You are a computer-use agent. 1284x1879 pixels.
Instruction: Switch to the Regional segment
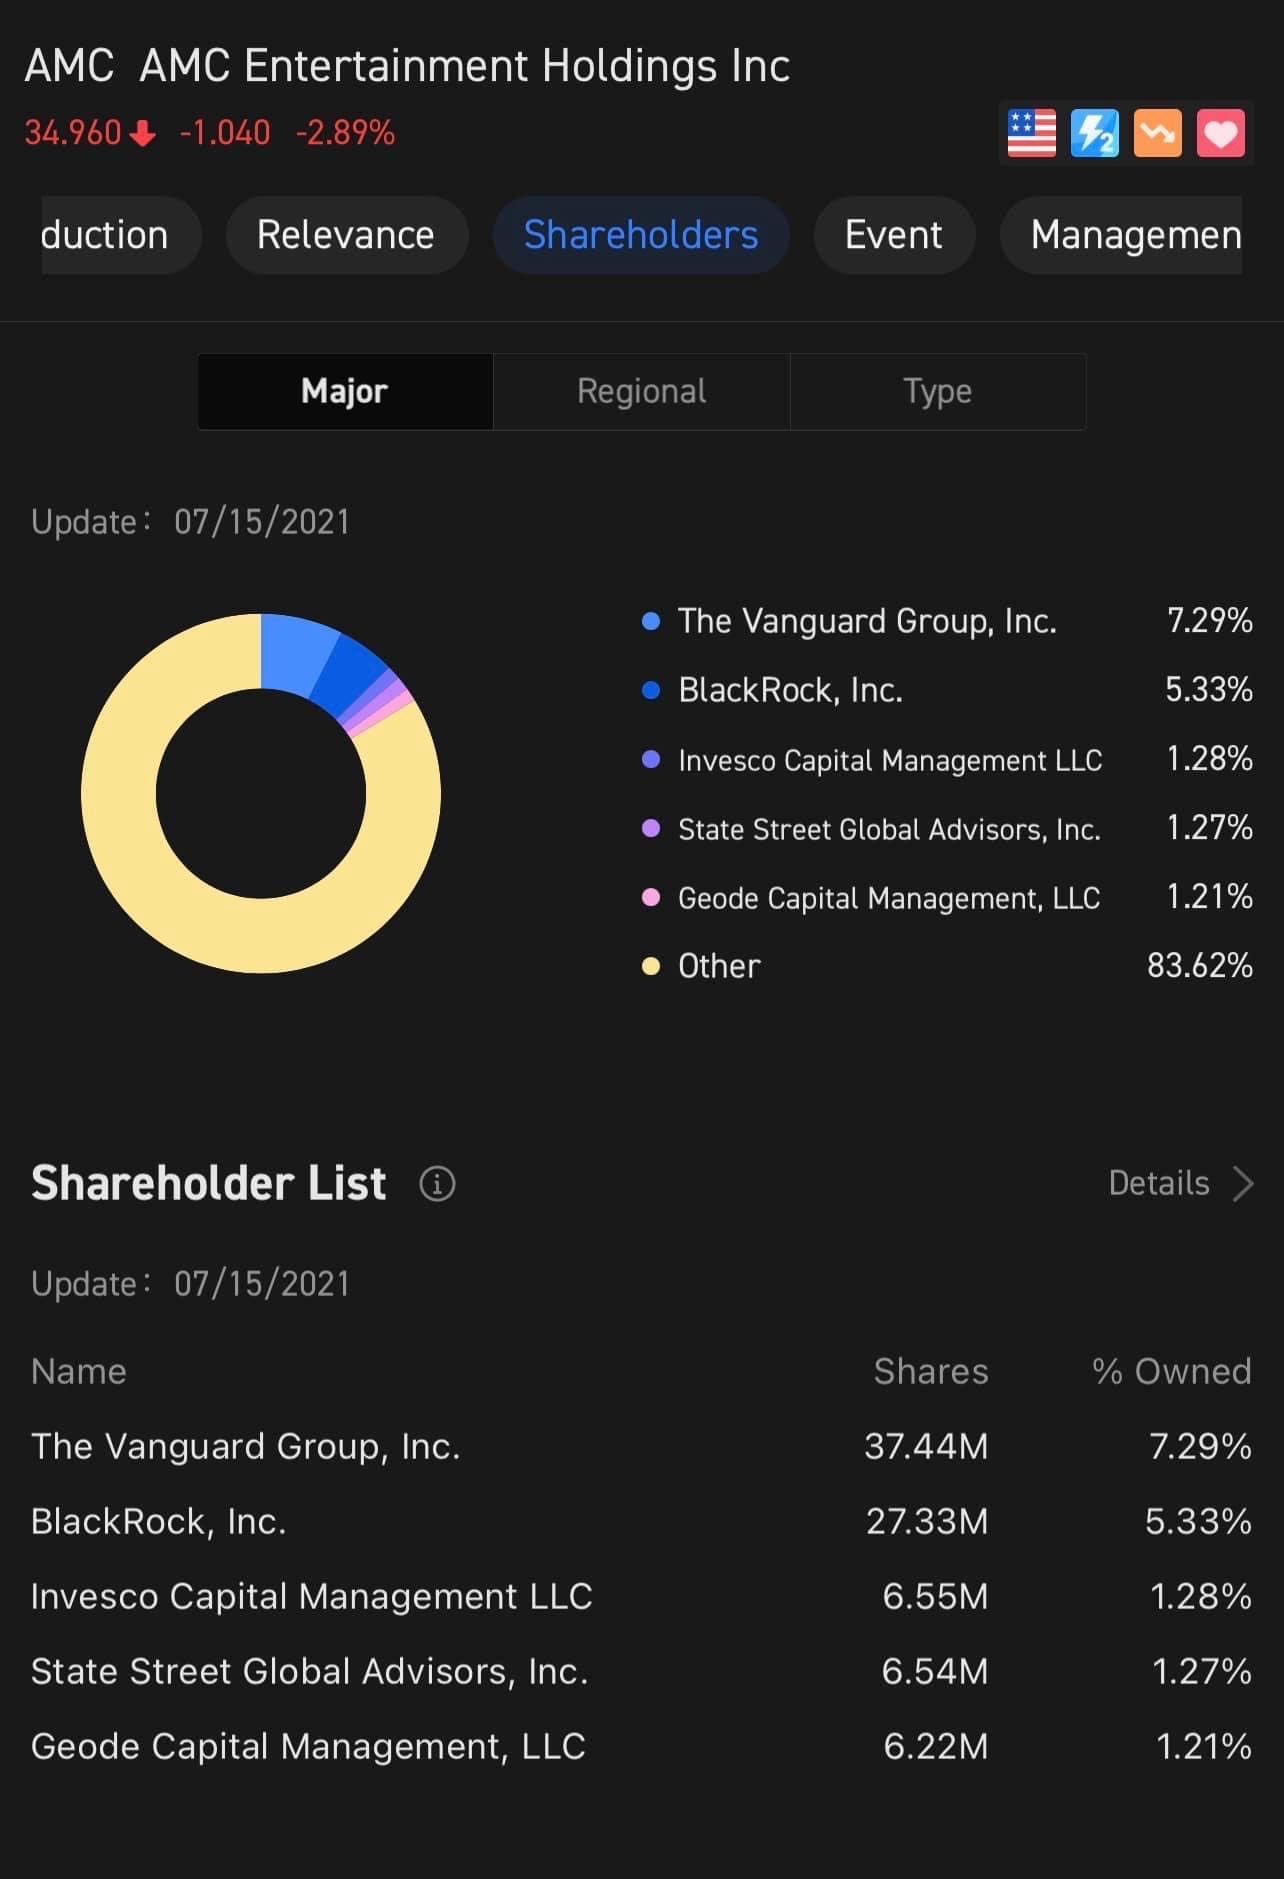click(641, 391)
